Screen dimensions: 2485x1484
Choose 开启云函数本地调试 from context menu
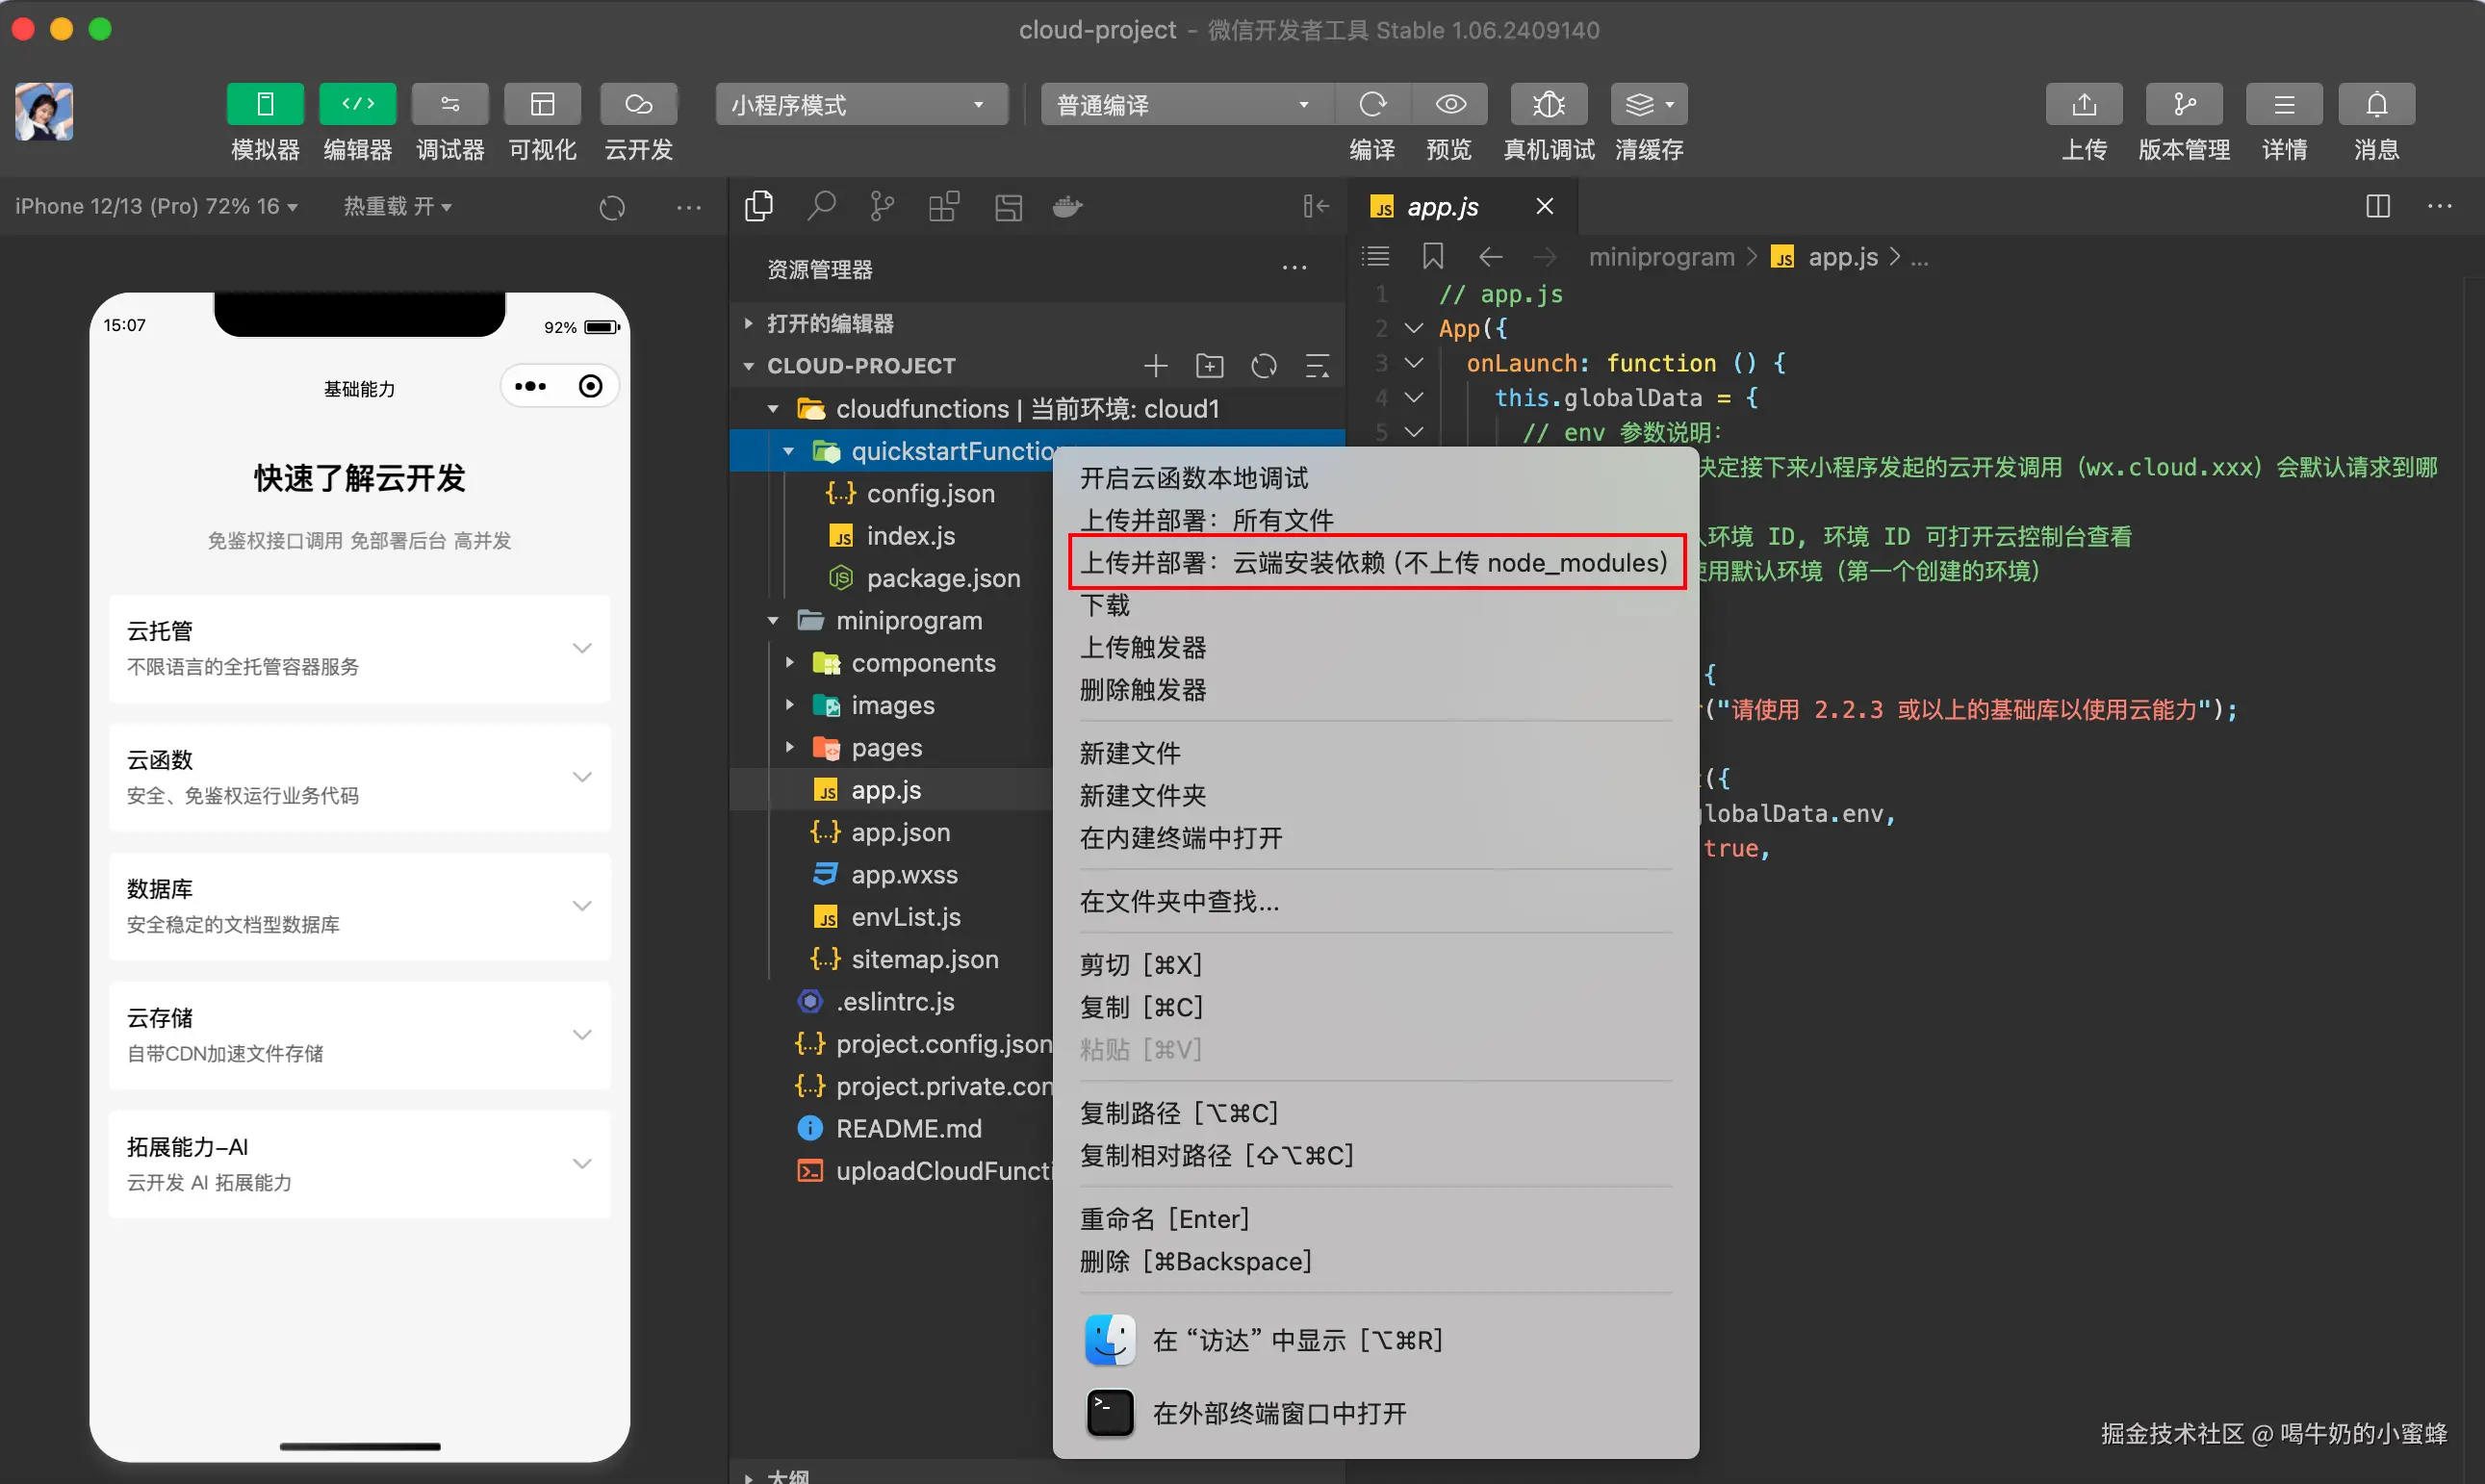1193,478
